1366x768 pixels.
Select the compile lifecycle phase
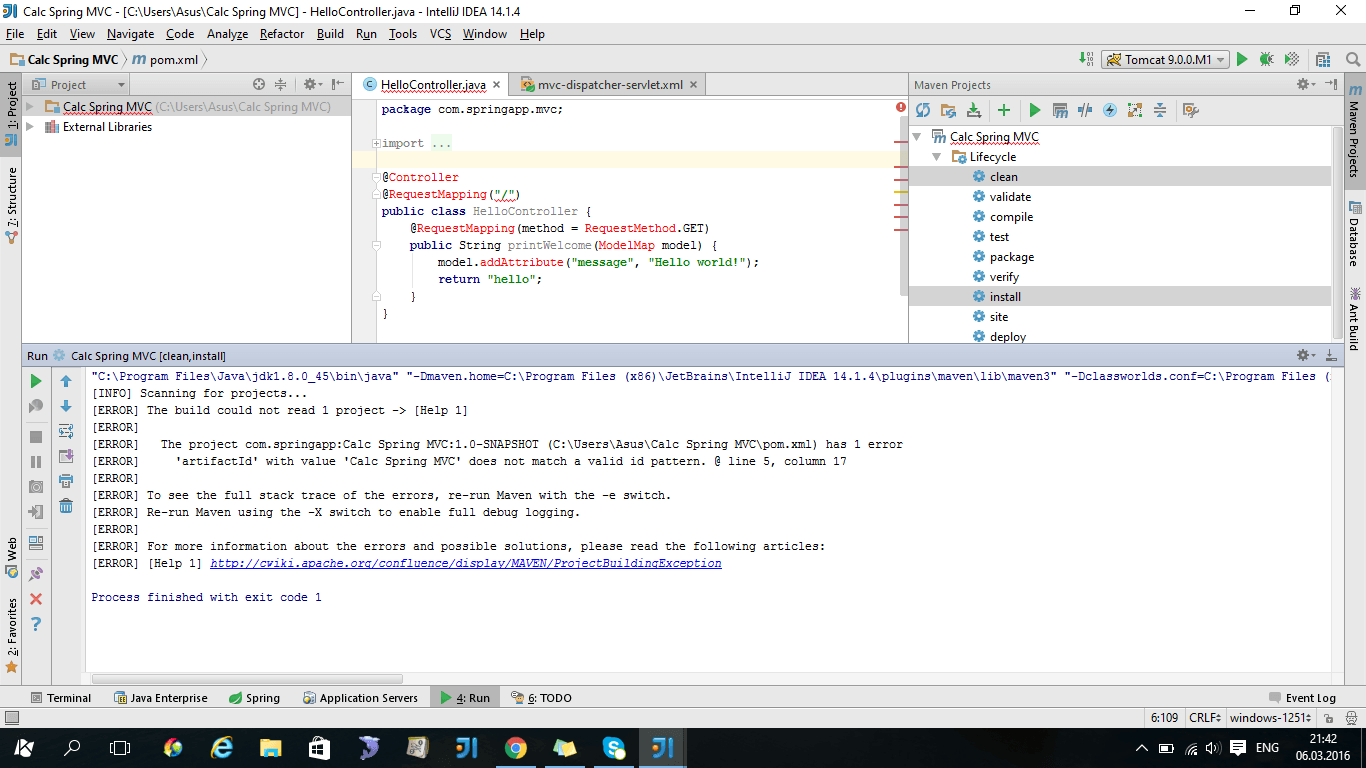[1011, 217]
